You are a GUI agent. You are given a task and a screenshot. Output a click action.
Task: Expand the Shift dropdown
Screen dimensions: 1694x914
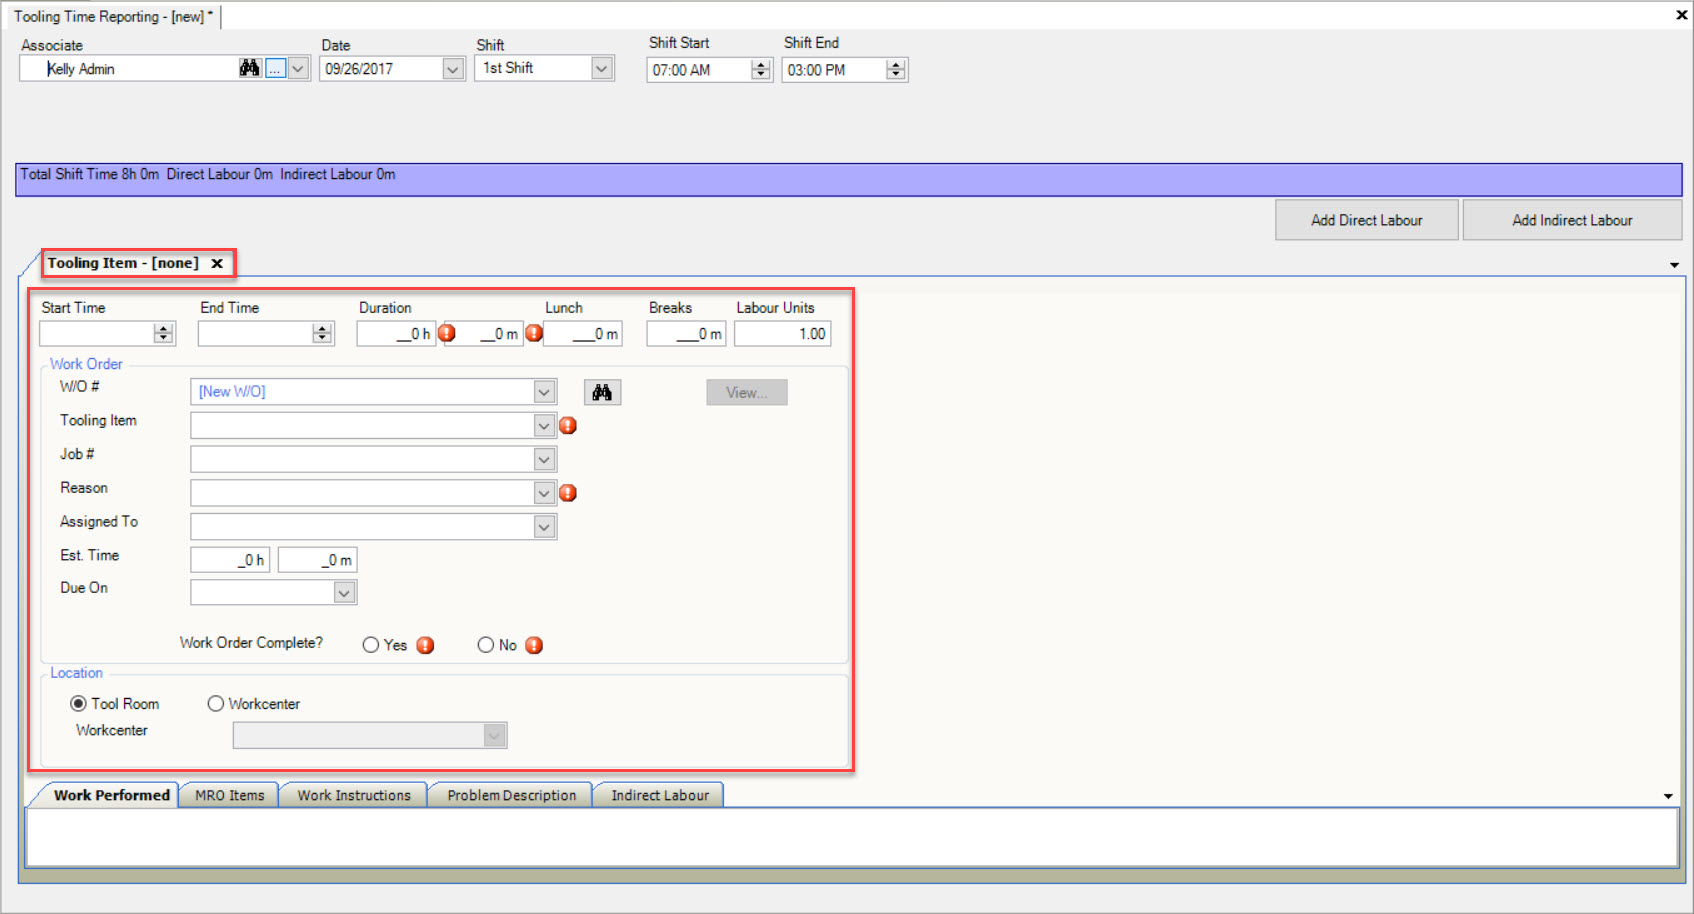(601, 68)
